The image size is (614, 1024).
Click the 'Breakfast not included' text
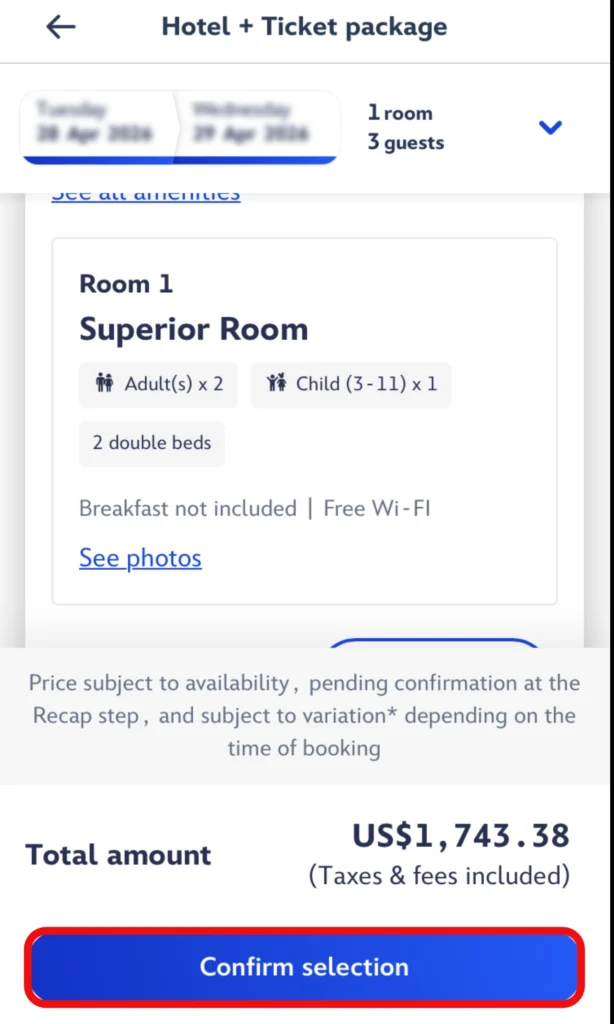click(188, 508)
